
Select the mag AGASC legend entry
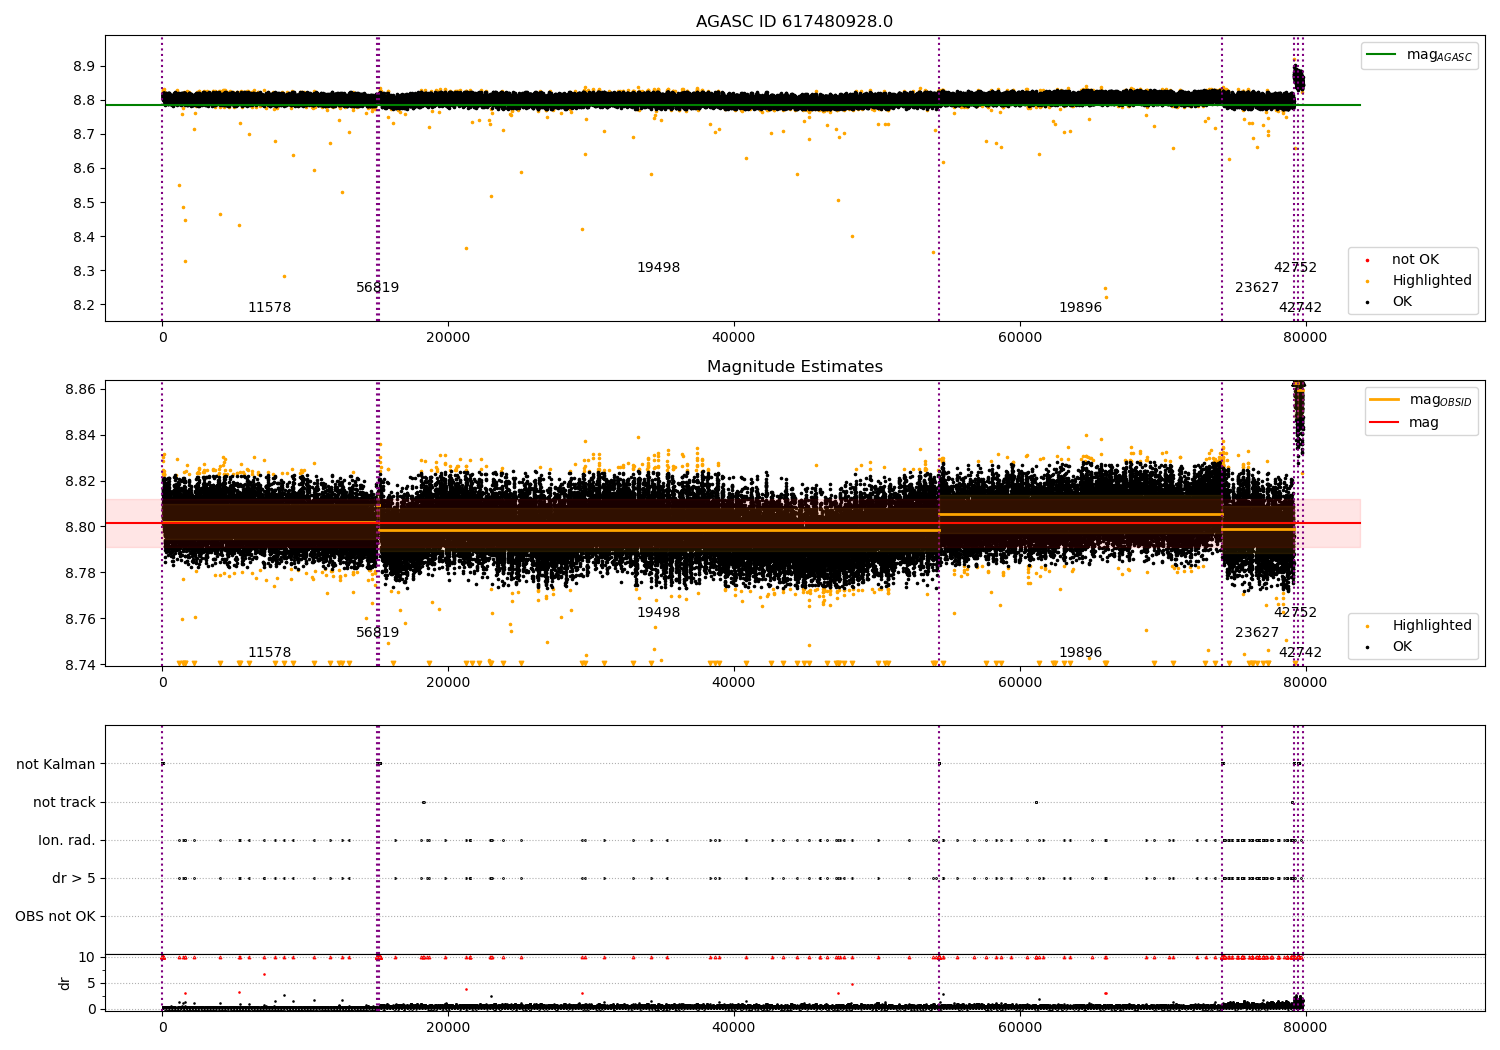[x=1419, y=56]
